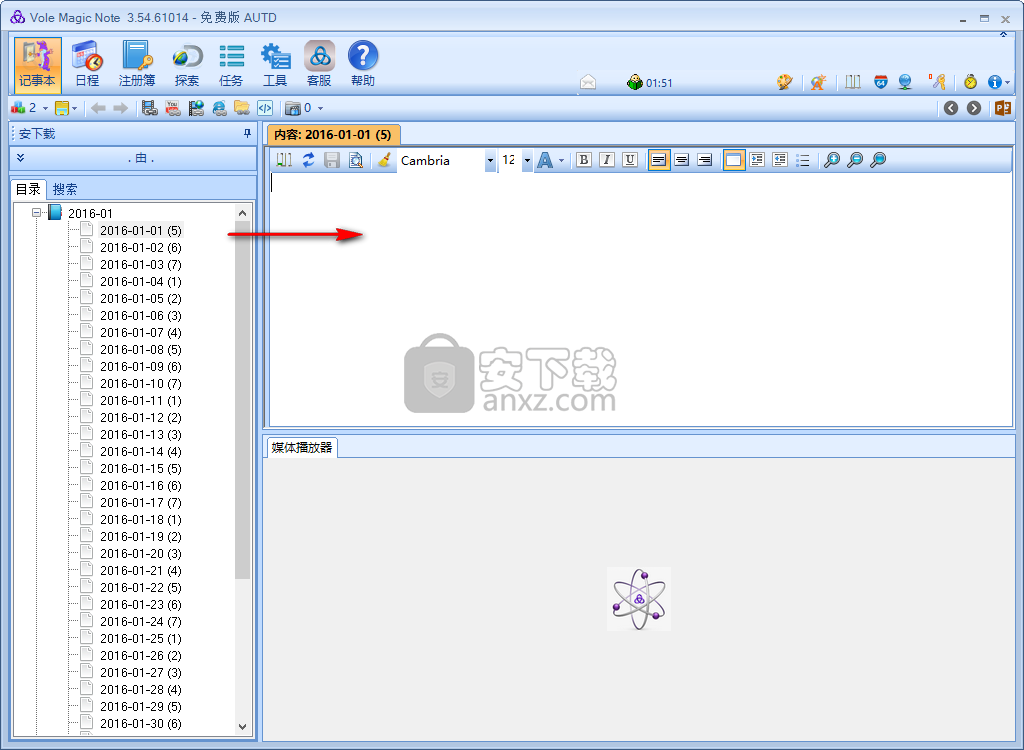Expand the double-chevron panel header

tap(20, 157)
